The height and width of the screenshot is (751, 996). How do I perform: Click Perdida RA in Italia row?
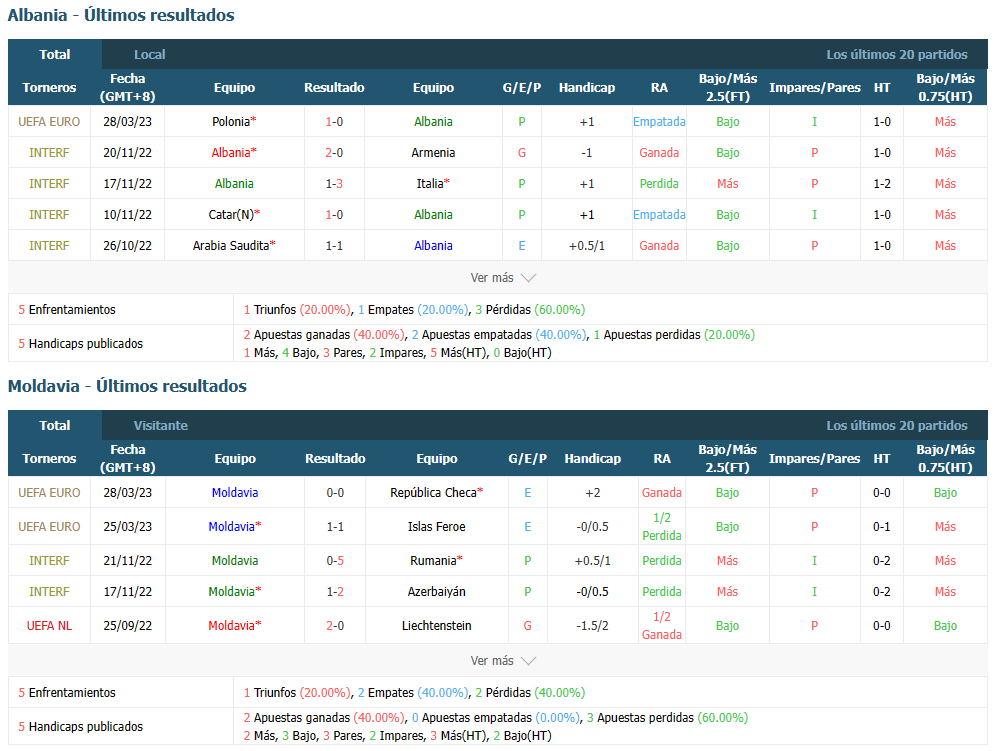click(659, 184)
